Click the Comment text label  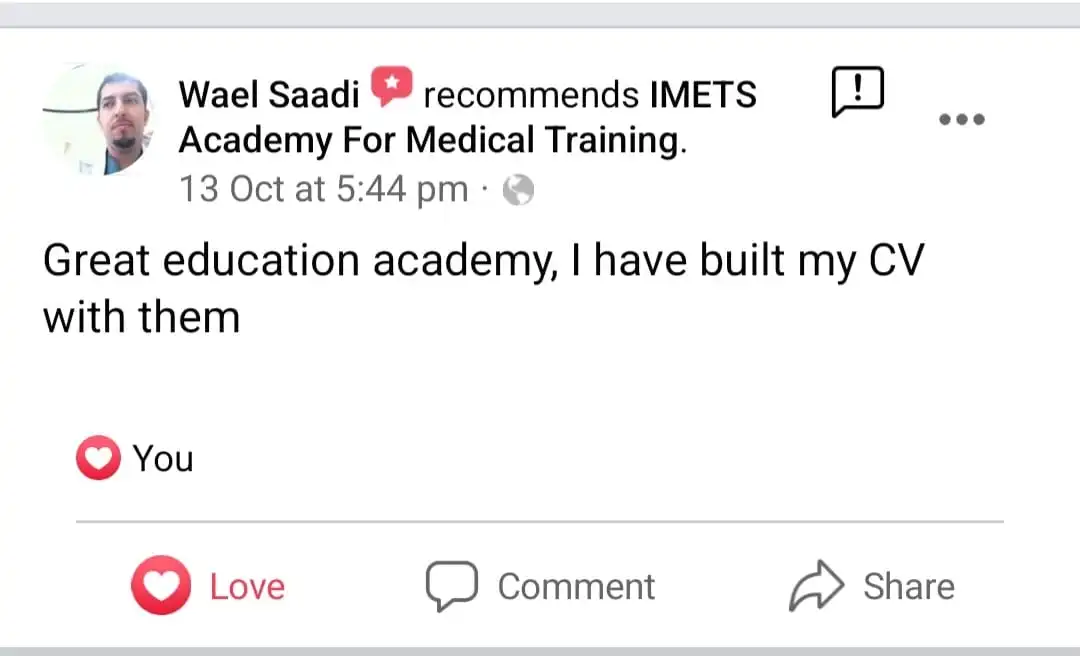(x=576, y=587)
